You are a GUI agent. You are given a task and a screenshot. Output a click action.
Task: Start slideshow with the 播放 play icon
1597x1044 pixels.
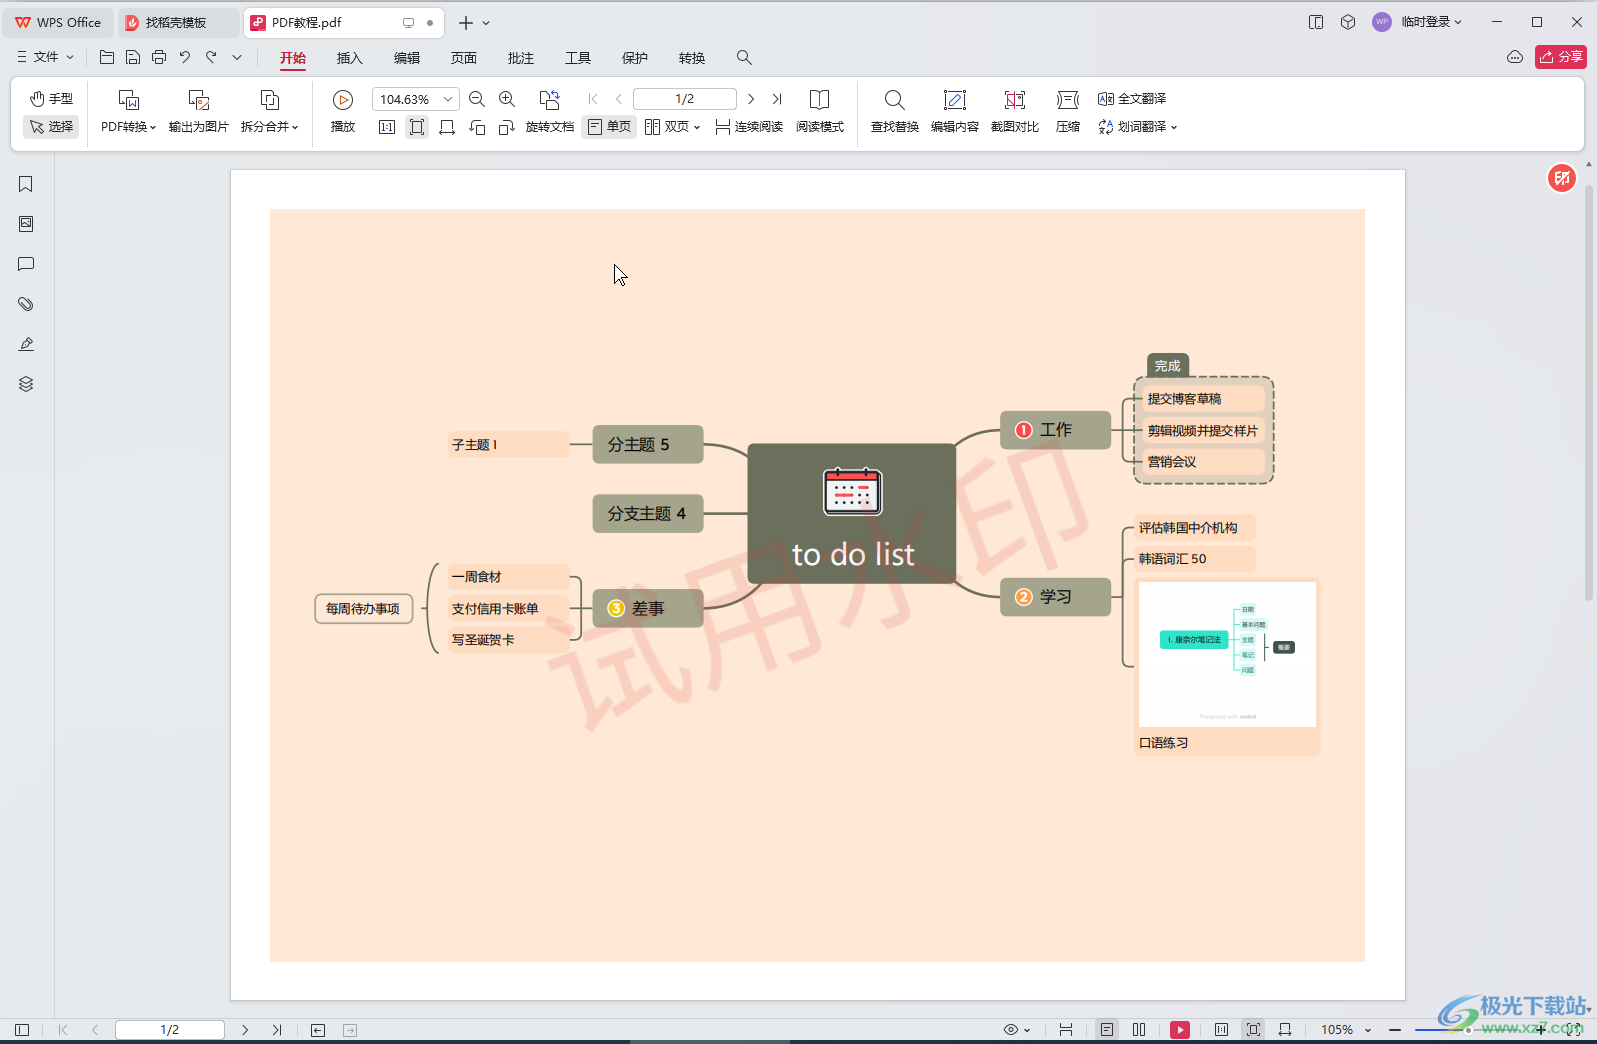[343, 100]
